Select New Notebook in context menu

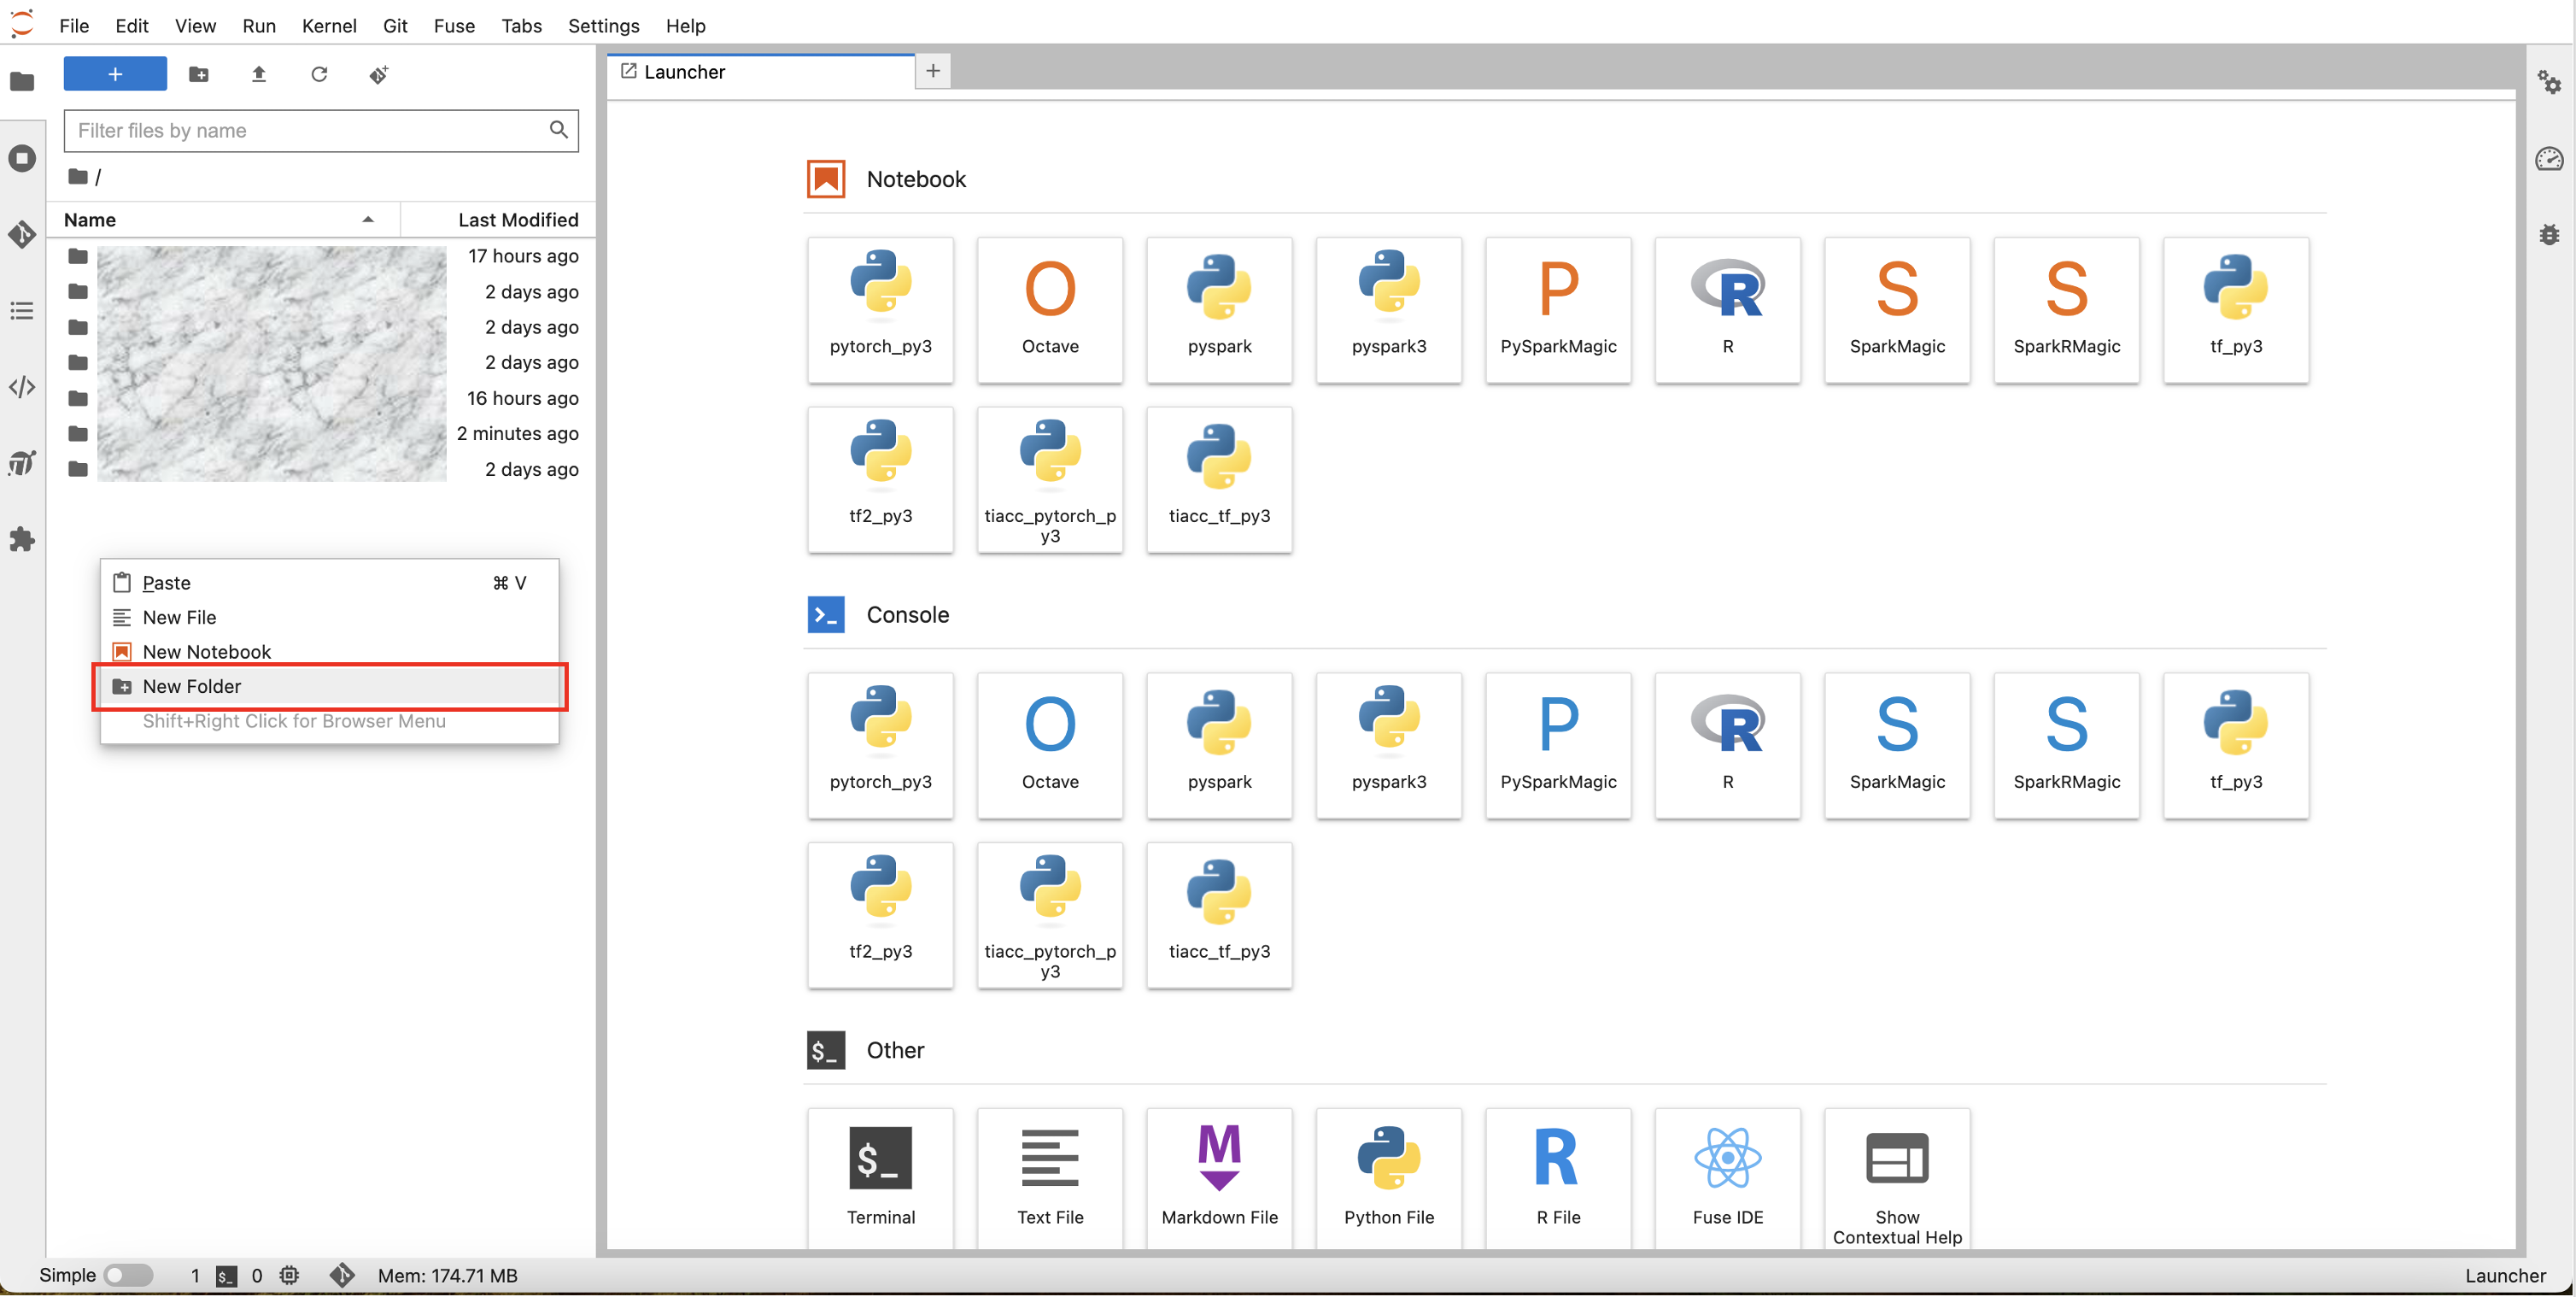206,652
